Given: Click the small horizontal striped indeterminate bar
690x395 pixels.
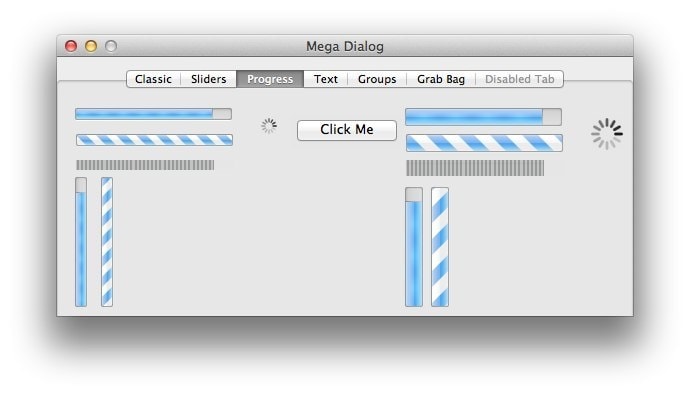Looking at the screenshot, I should (x=154, y=140).
